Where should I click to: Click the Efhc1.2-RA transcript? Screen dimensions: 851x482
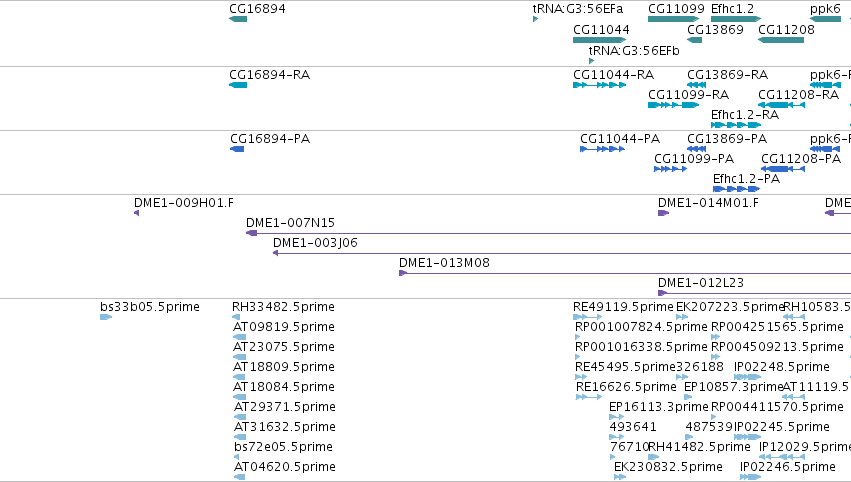click(736, 125)
